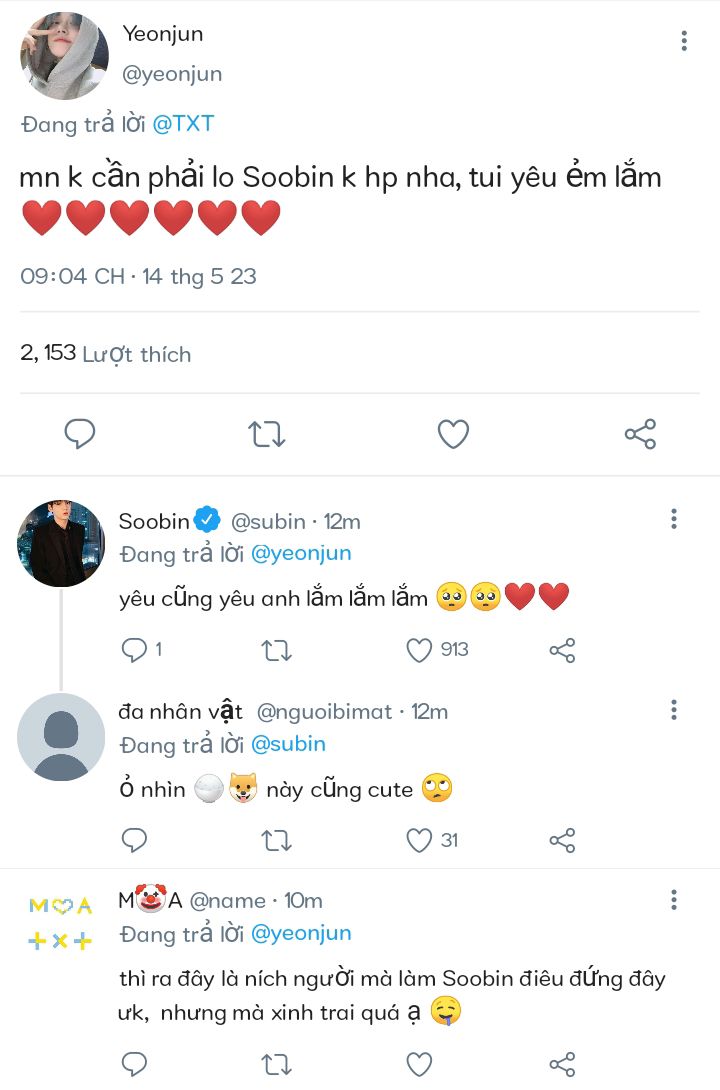Retweet the reply from @name
This screenshot has width=720, height=1090.
[x=276, y=1063]
